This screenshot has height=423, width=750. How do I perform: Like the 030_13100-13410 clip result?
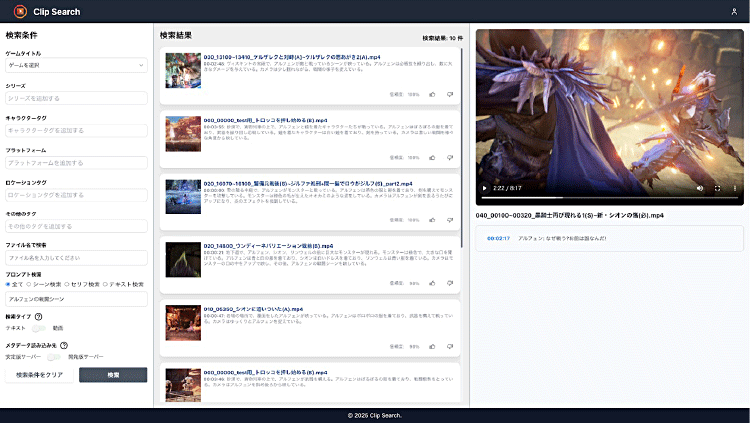coord(432,94)
